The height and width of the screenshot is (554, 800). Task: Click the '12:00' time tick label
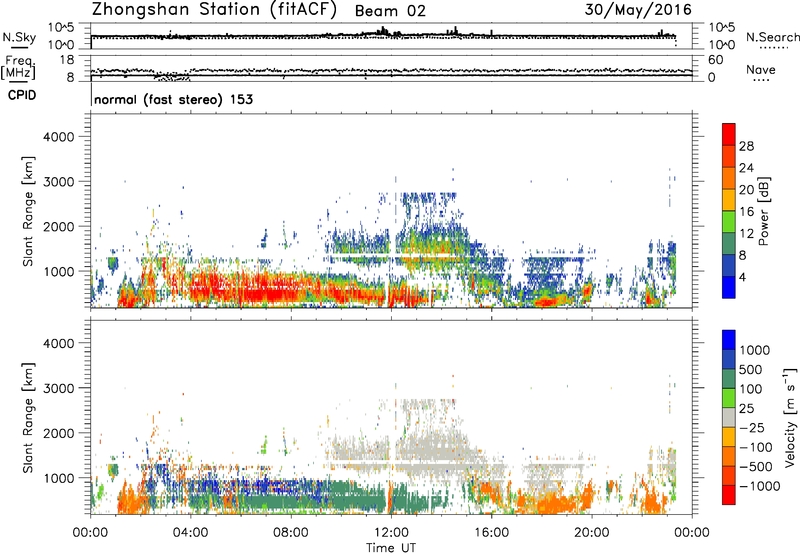click(391, 533)
